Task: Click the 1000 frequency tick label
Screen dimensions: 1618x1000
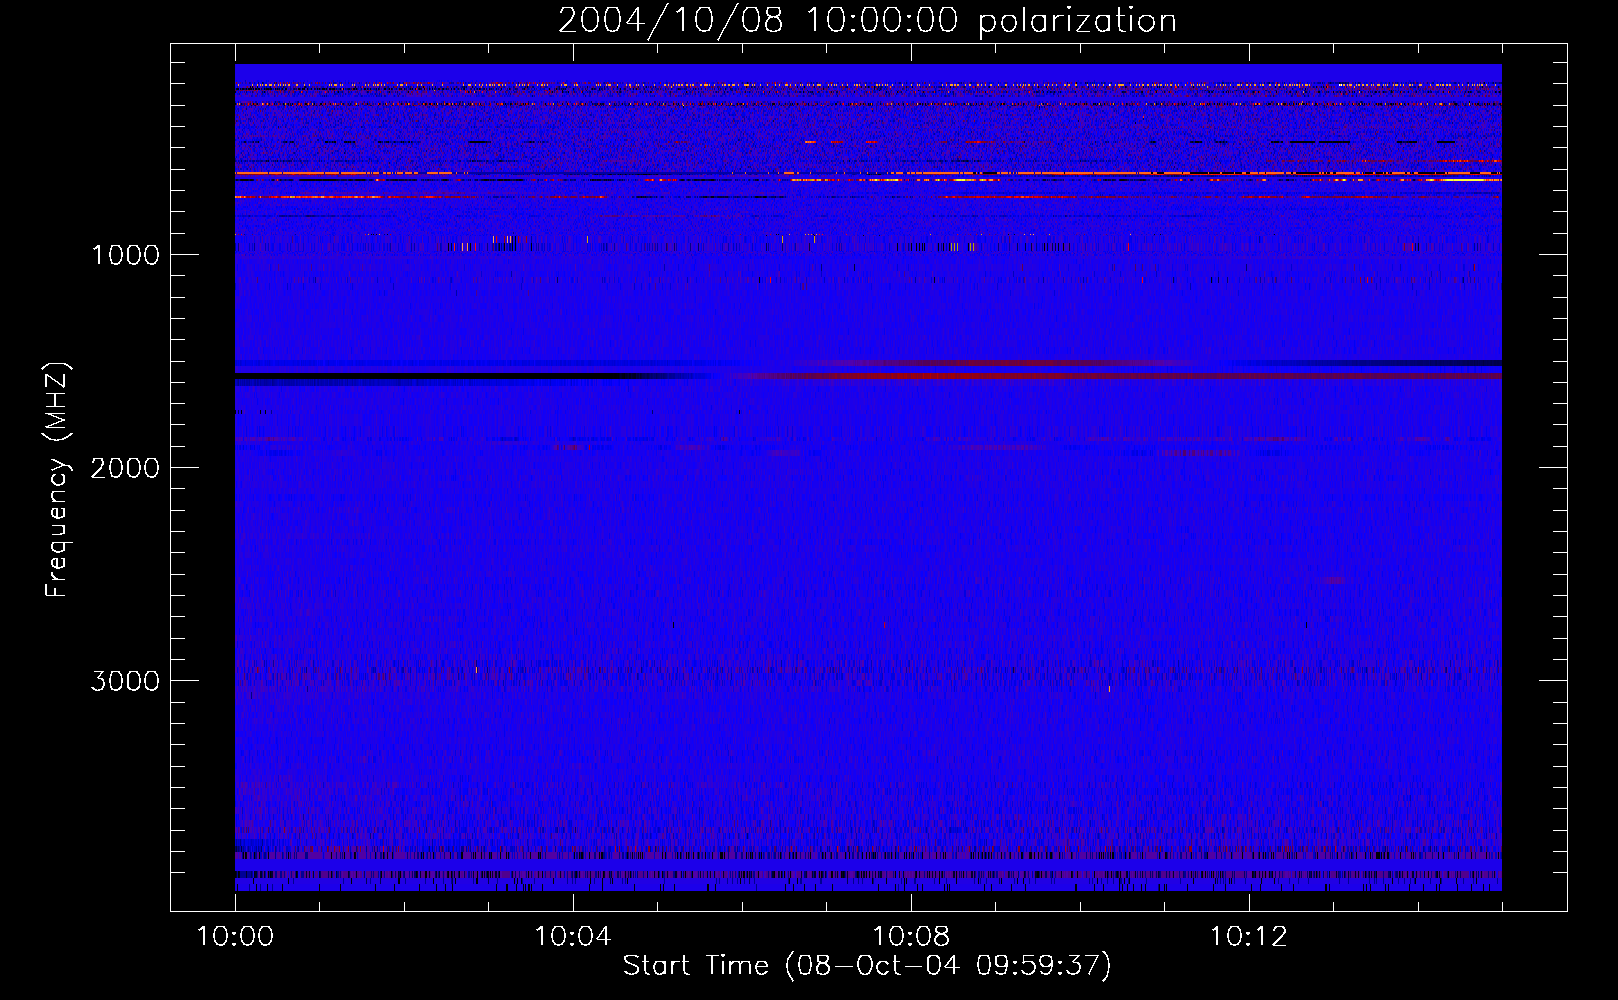Action: pos(125,255)
